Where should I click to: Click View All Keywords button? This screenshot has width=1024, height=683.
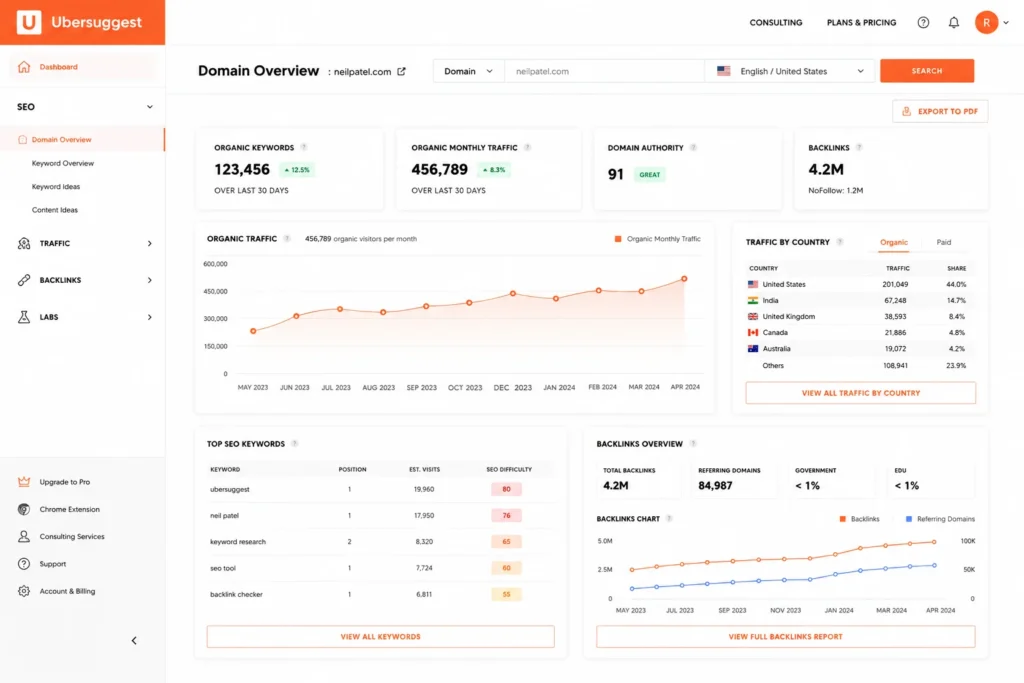click(x=380, y=637)
